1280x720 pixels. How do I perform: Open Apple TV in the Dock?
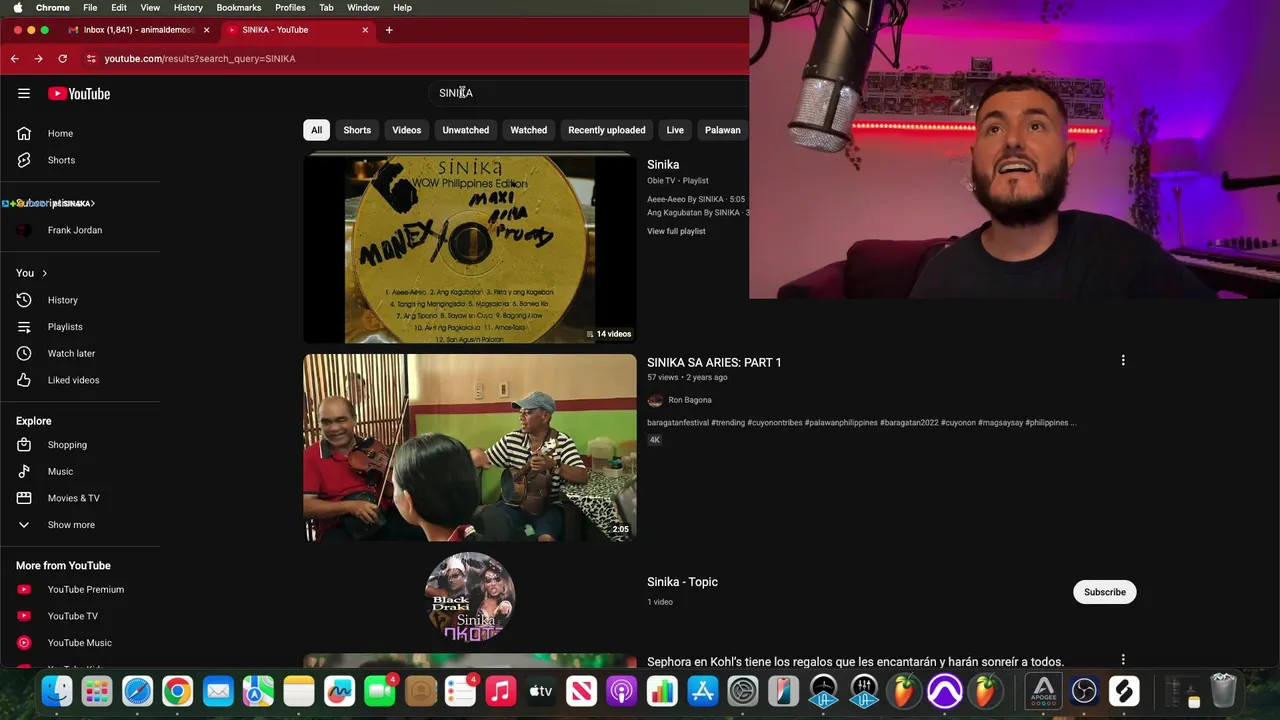(x=541, y=691)
